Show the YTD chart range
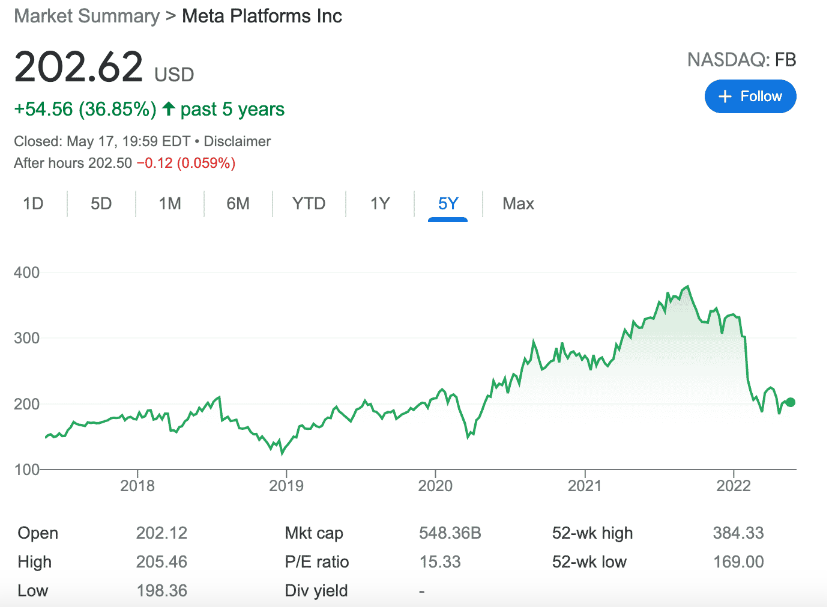This screenshot has height=607, width=827. (x=309, y=204)
